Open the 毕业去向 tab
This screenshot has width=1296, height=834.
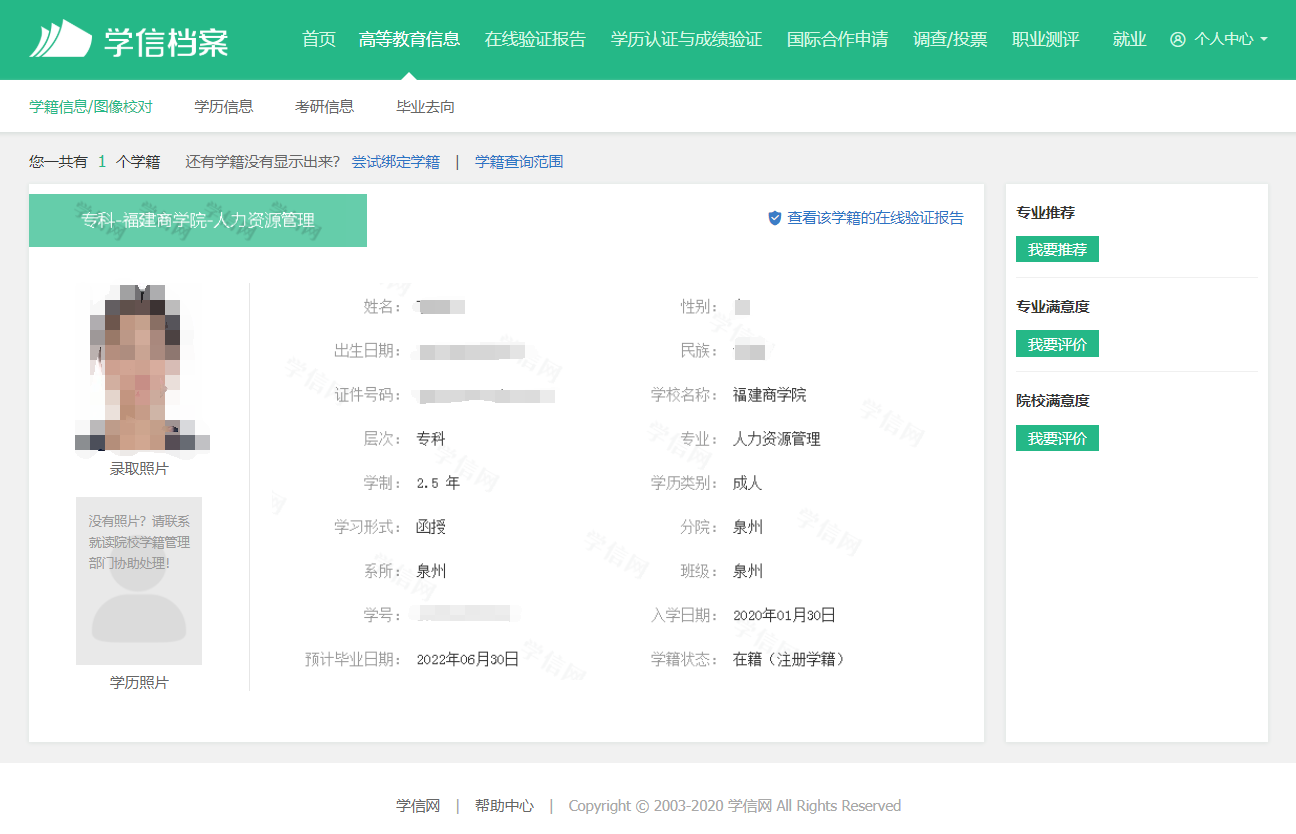(x=424, y=106)
